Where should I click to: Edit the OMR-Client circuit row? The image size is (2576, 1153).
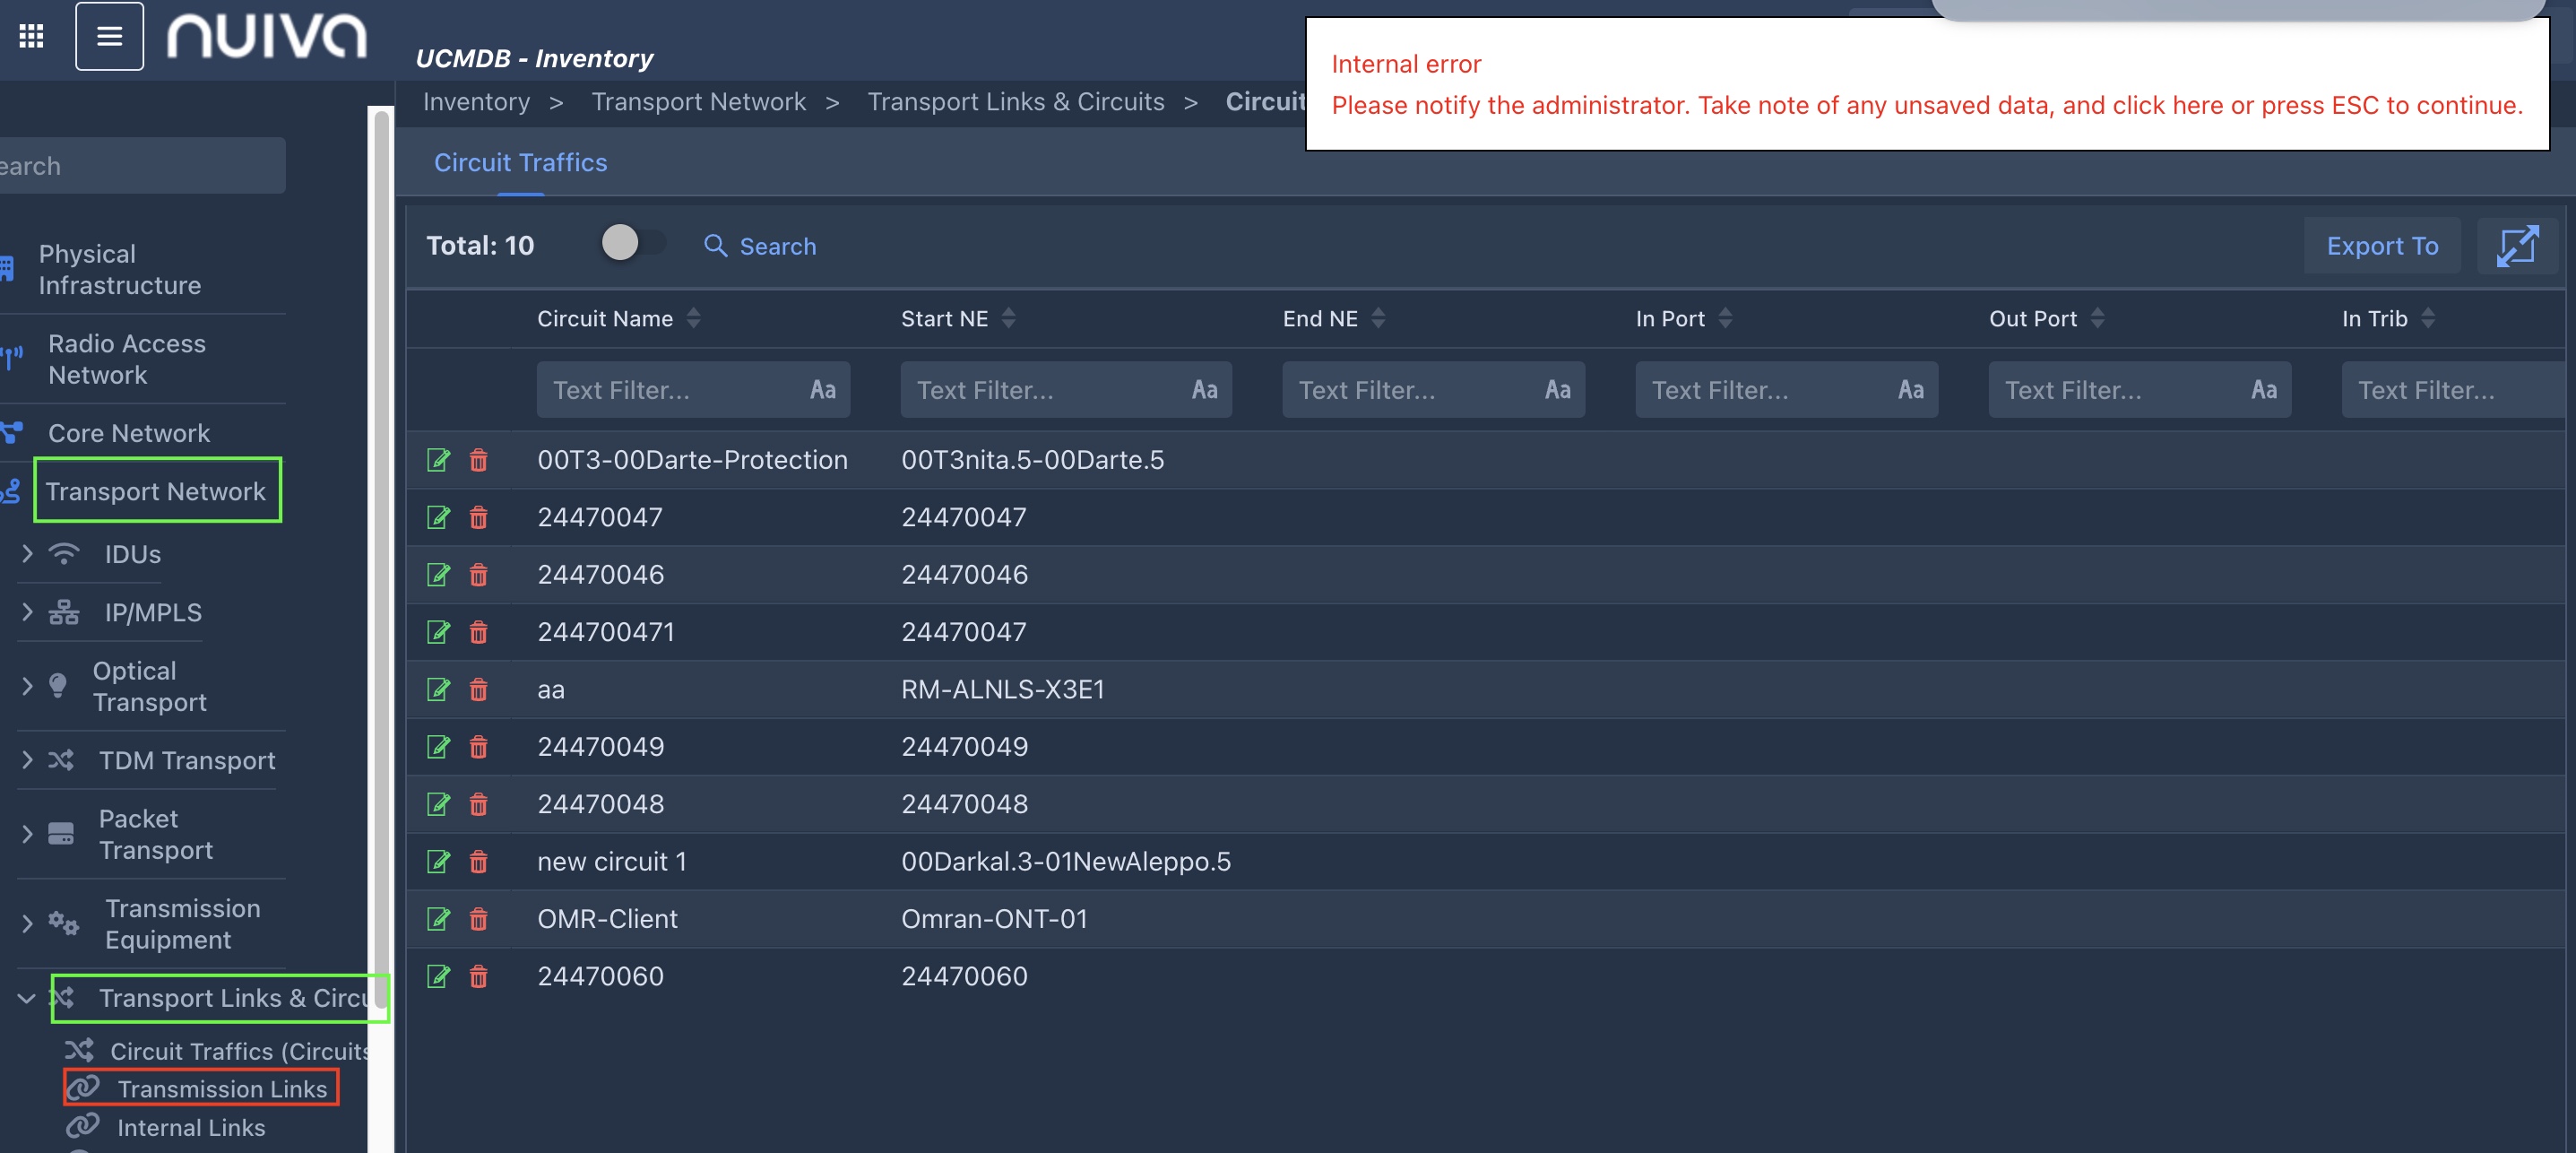pyautogui.click(x=438, y=918)
